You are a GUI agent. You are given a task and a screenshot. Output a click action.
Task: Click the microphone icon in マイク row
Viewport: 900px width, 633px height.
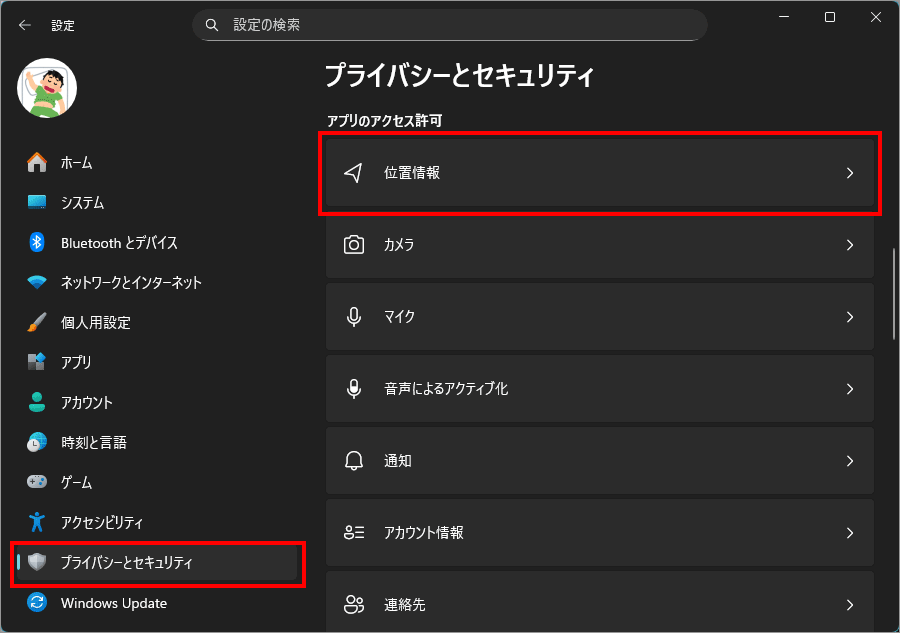(x=353, y=317)
